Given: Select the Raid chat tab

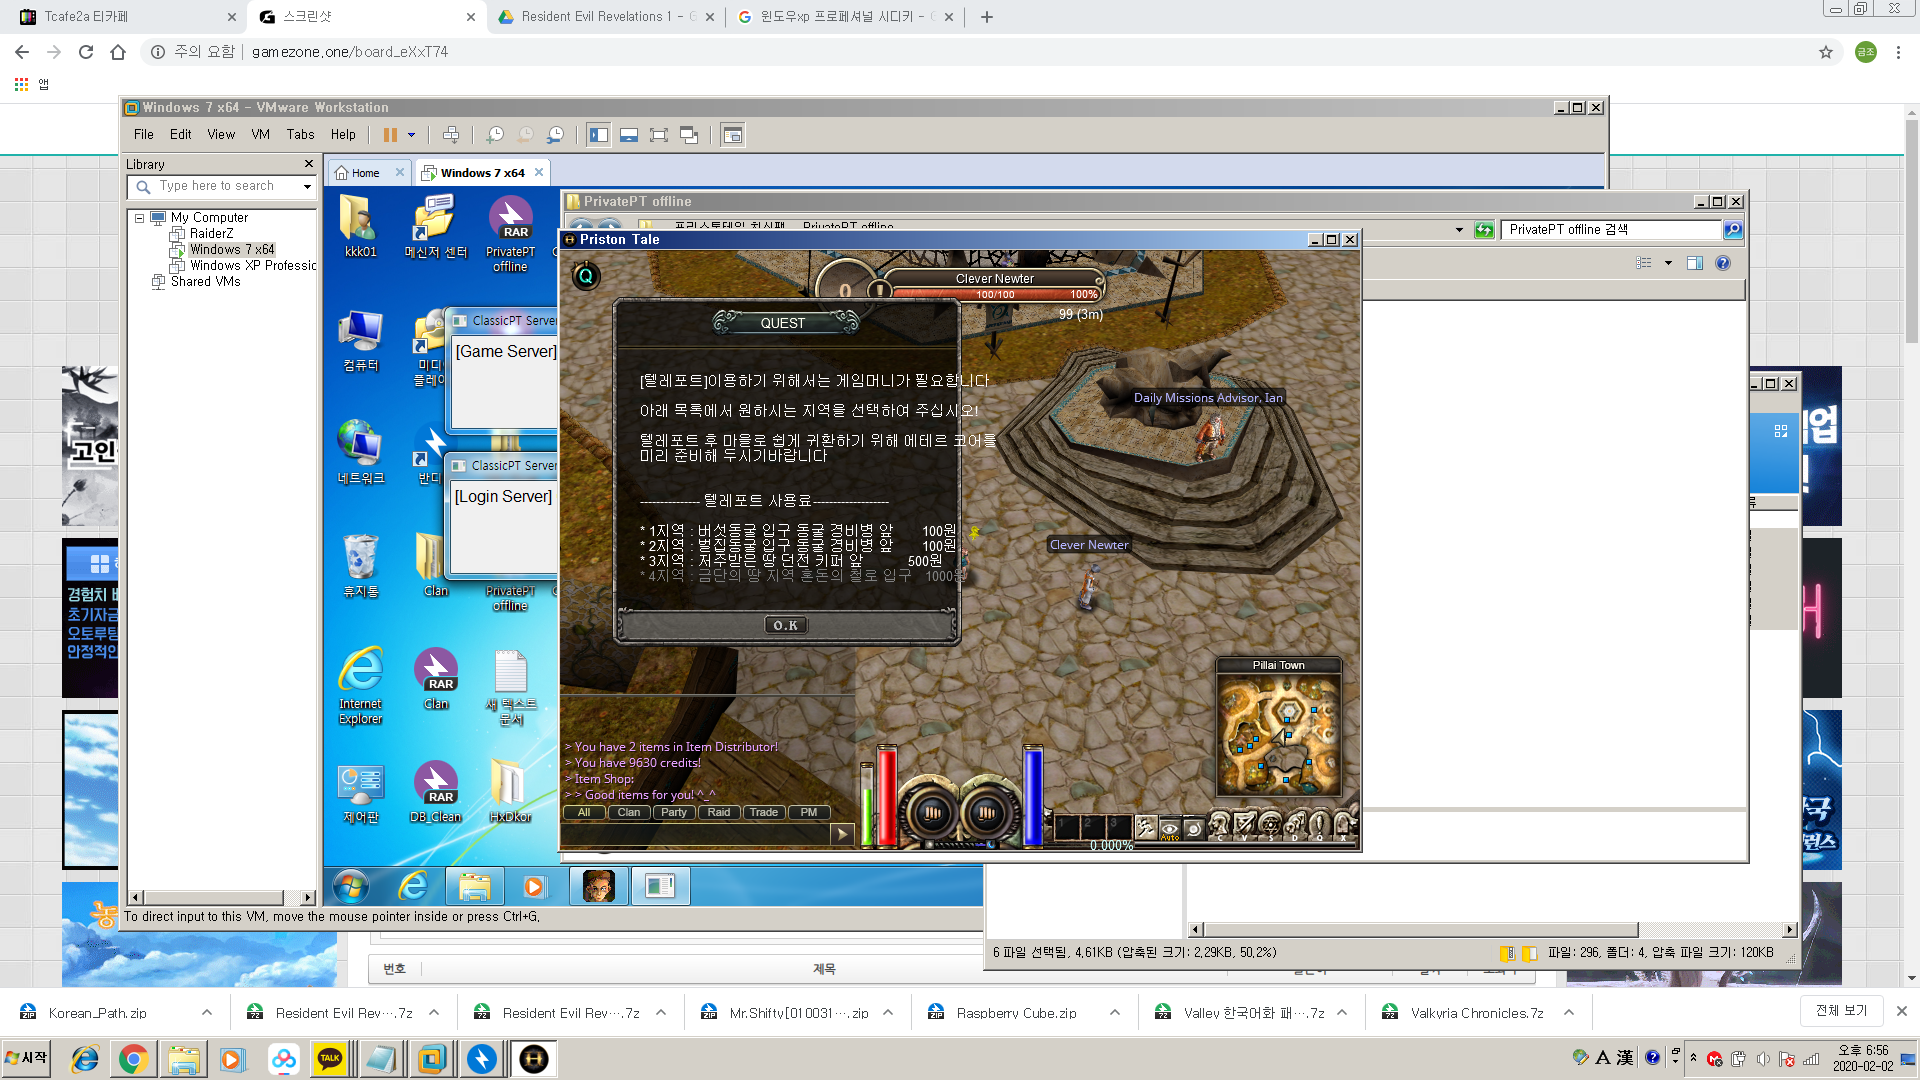Looking at the screenshot, I should [719, 812].
